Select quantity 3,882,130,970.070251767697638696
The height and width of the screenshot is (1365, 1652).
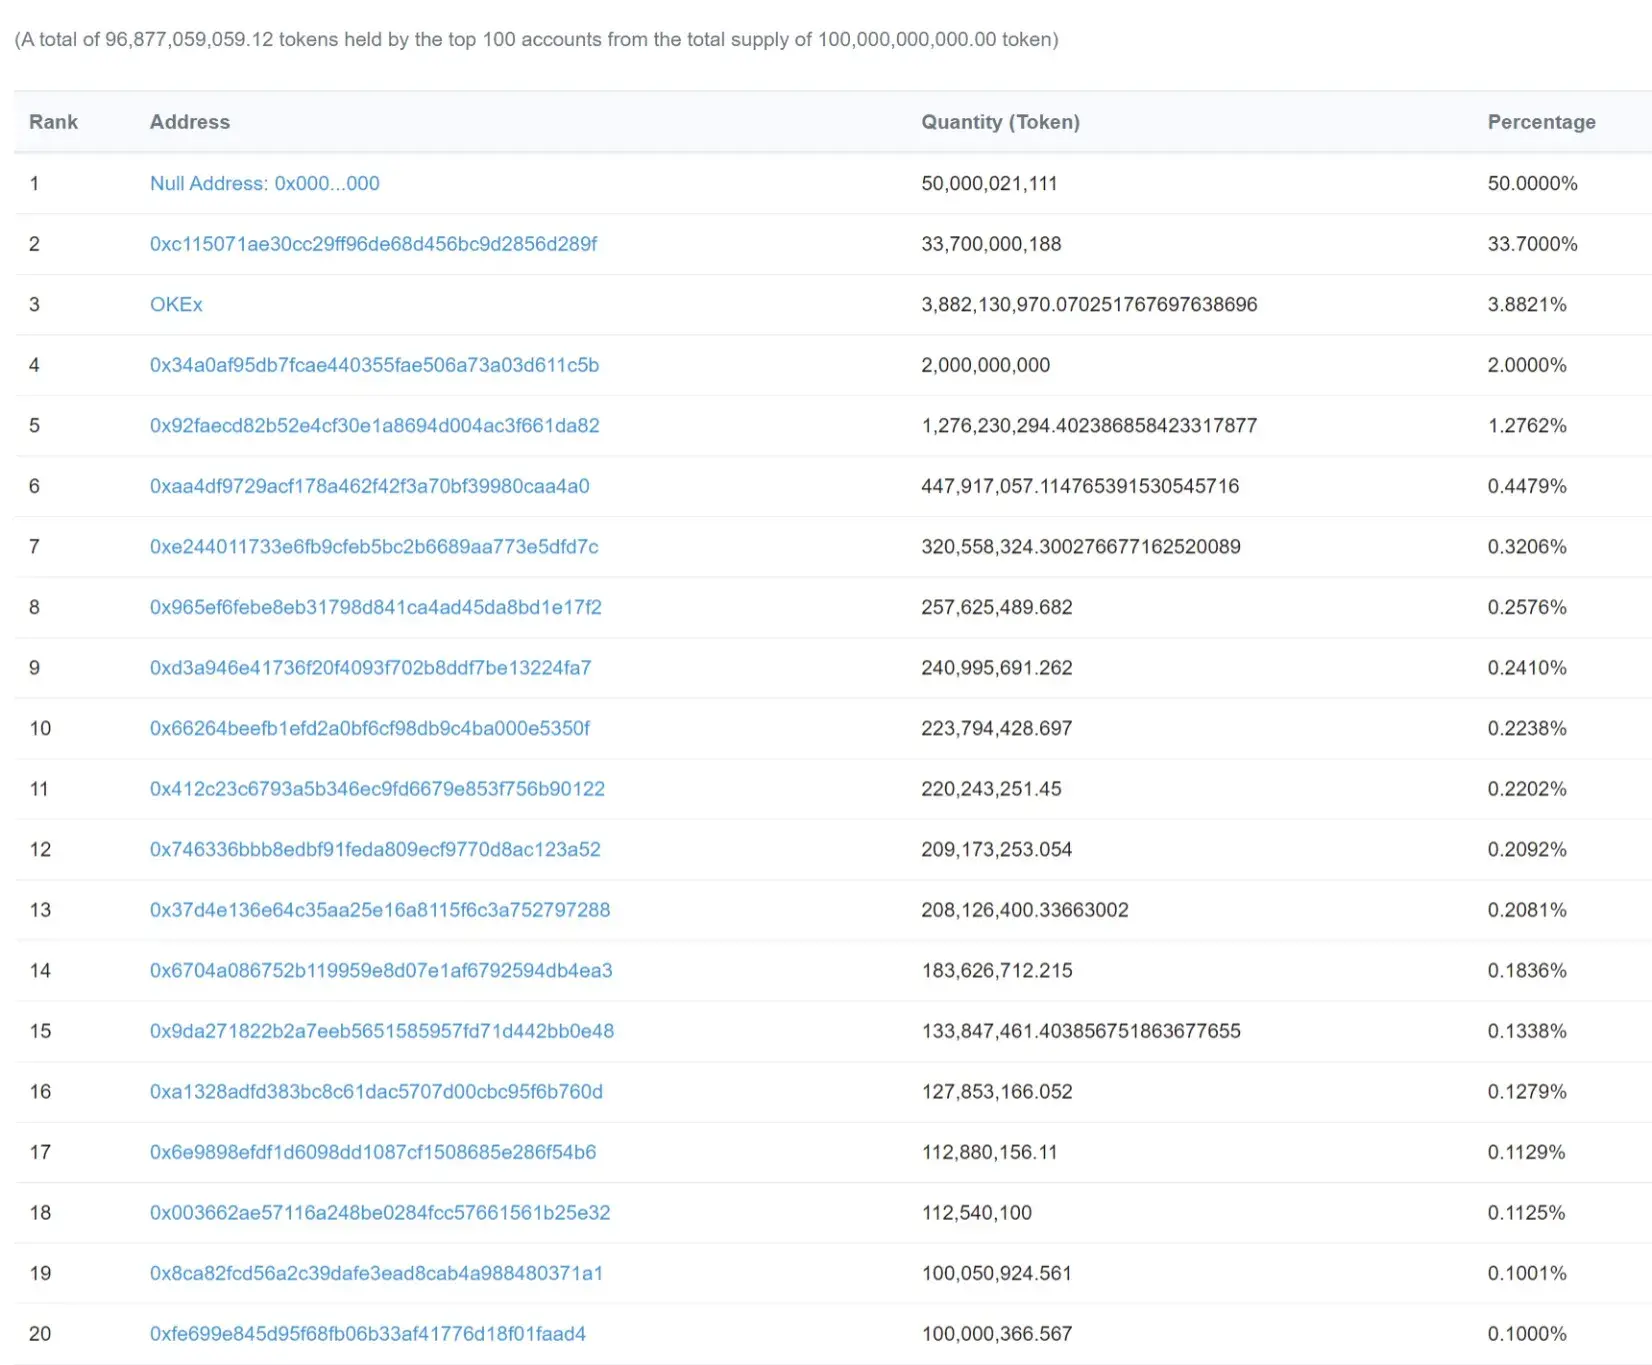(x=1089, y=304)
